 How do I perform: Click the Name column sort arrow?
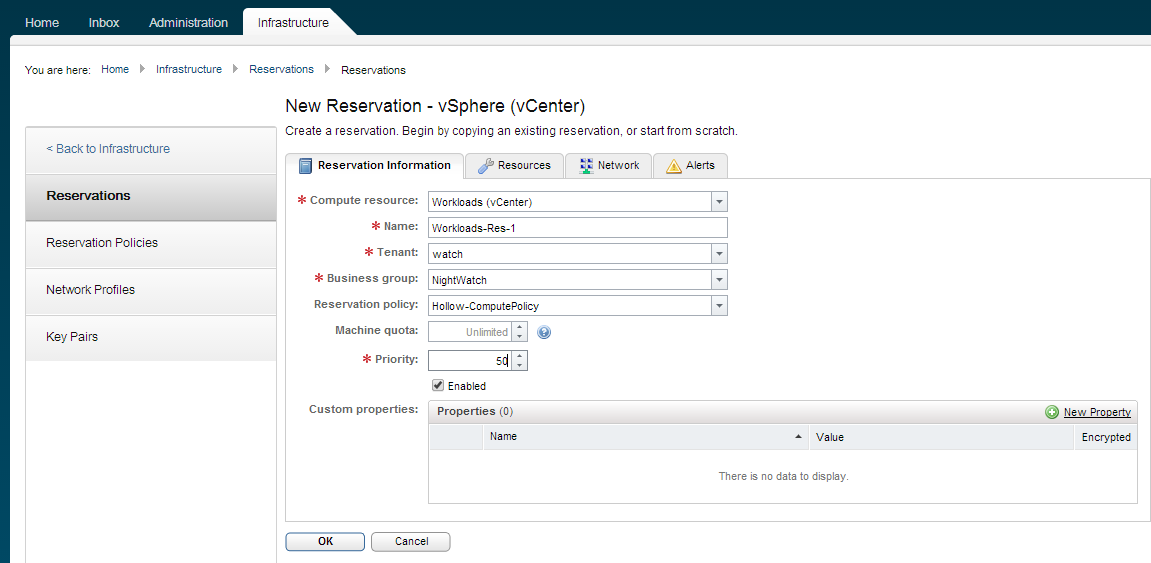(798, 437)
